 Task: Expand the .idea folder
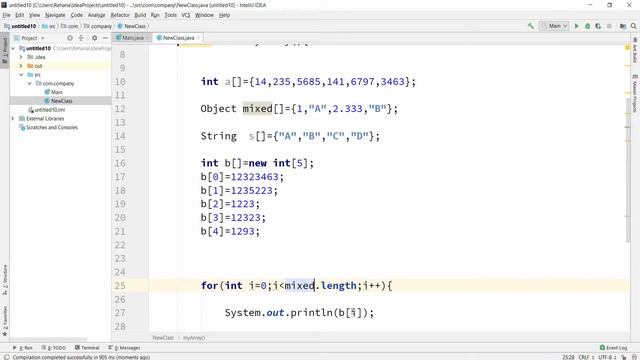pos(21,57)
